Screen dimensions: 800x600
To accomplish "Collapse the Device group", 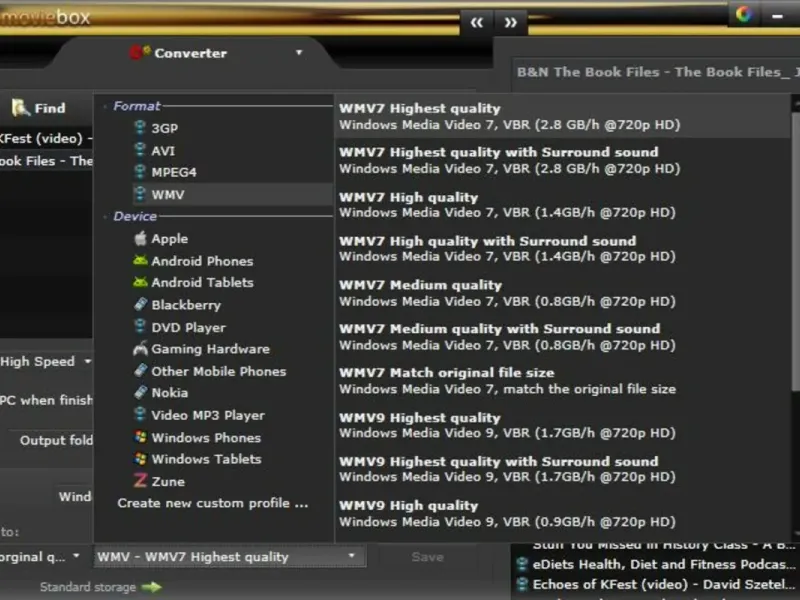I will tap(105, 217).
